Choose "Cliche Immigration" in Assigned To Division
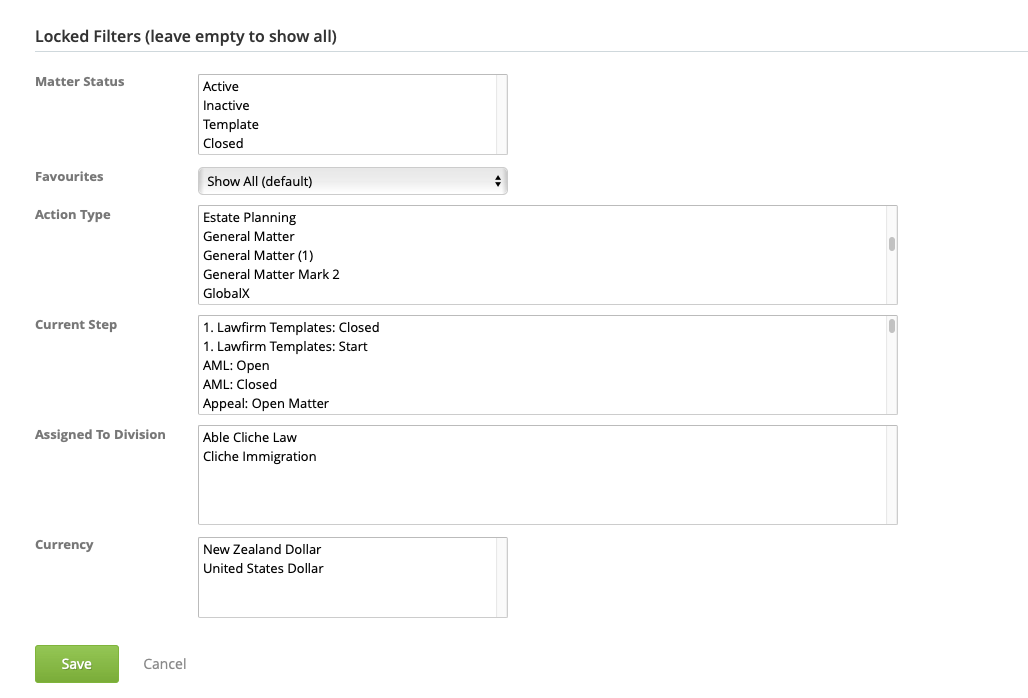1028x698 pixels. [259, 456]
